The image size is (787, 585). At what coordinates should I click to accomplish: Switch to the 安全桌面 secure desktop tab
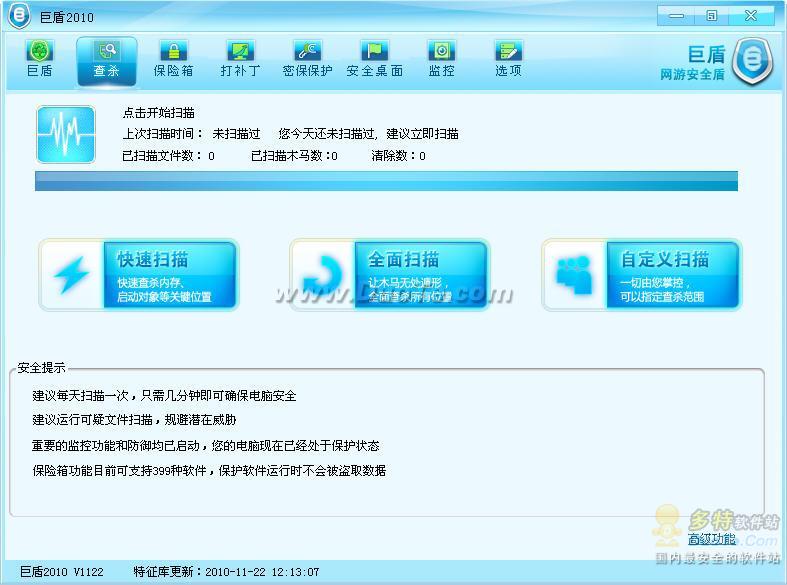(374, 59)
